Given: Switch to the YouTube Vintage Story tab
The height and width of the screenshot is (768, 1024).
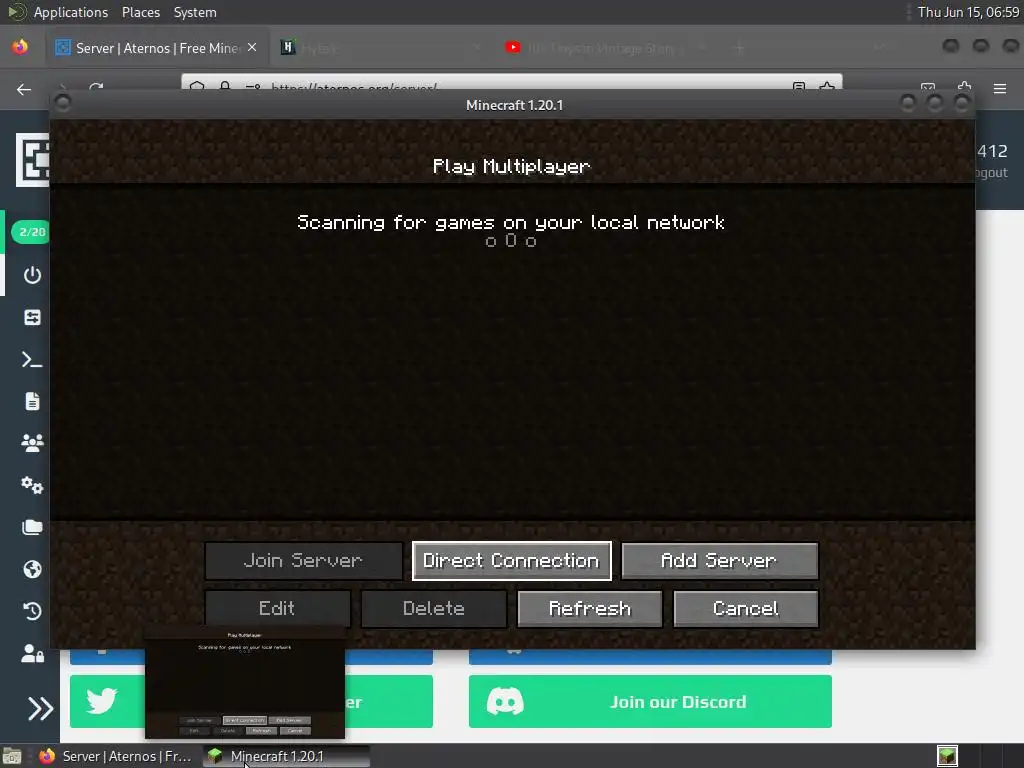Looking at the screenshot, I should point(604,48).
